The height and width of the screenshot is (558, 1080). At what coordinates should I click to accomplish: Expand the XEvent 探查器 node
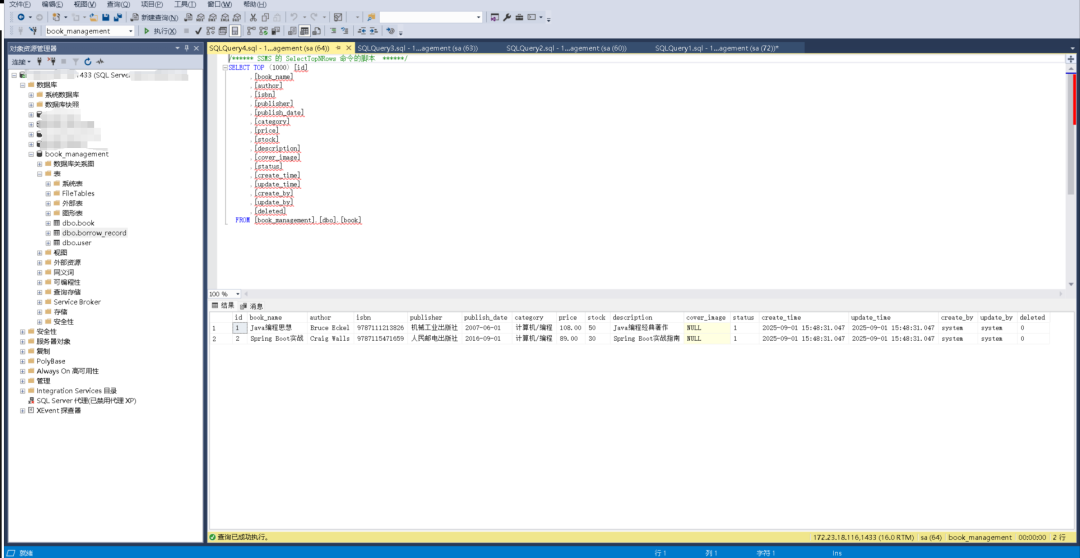22,411
